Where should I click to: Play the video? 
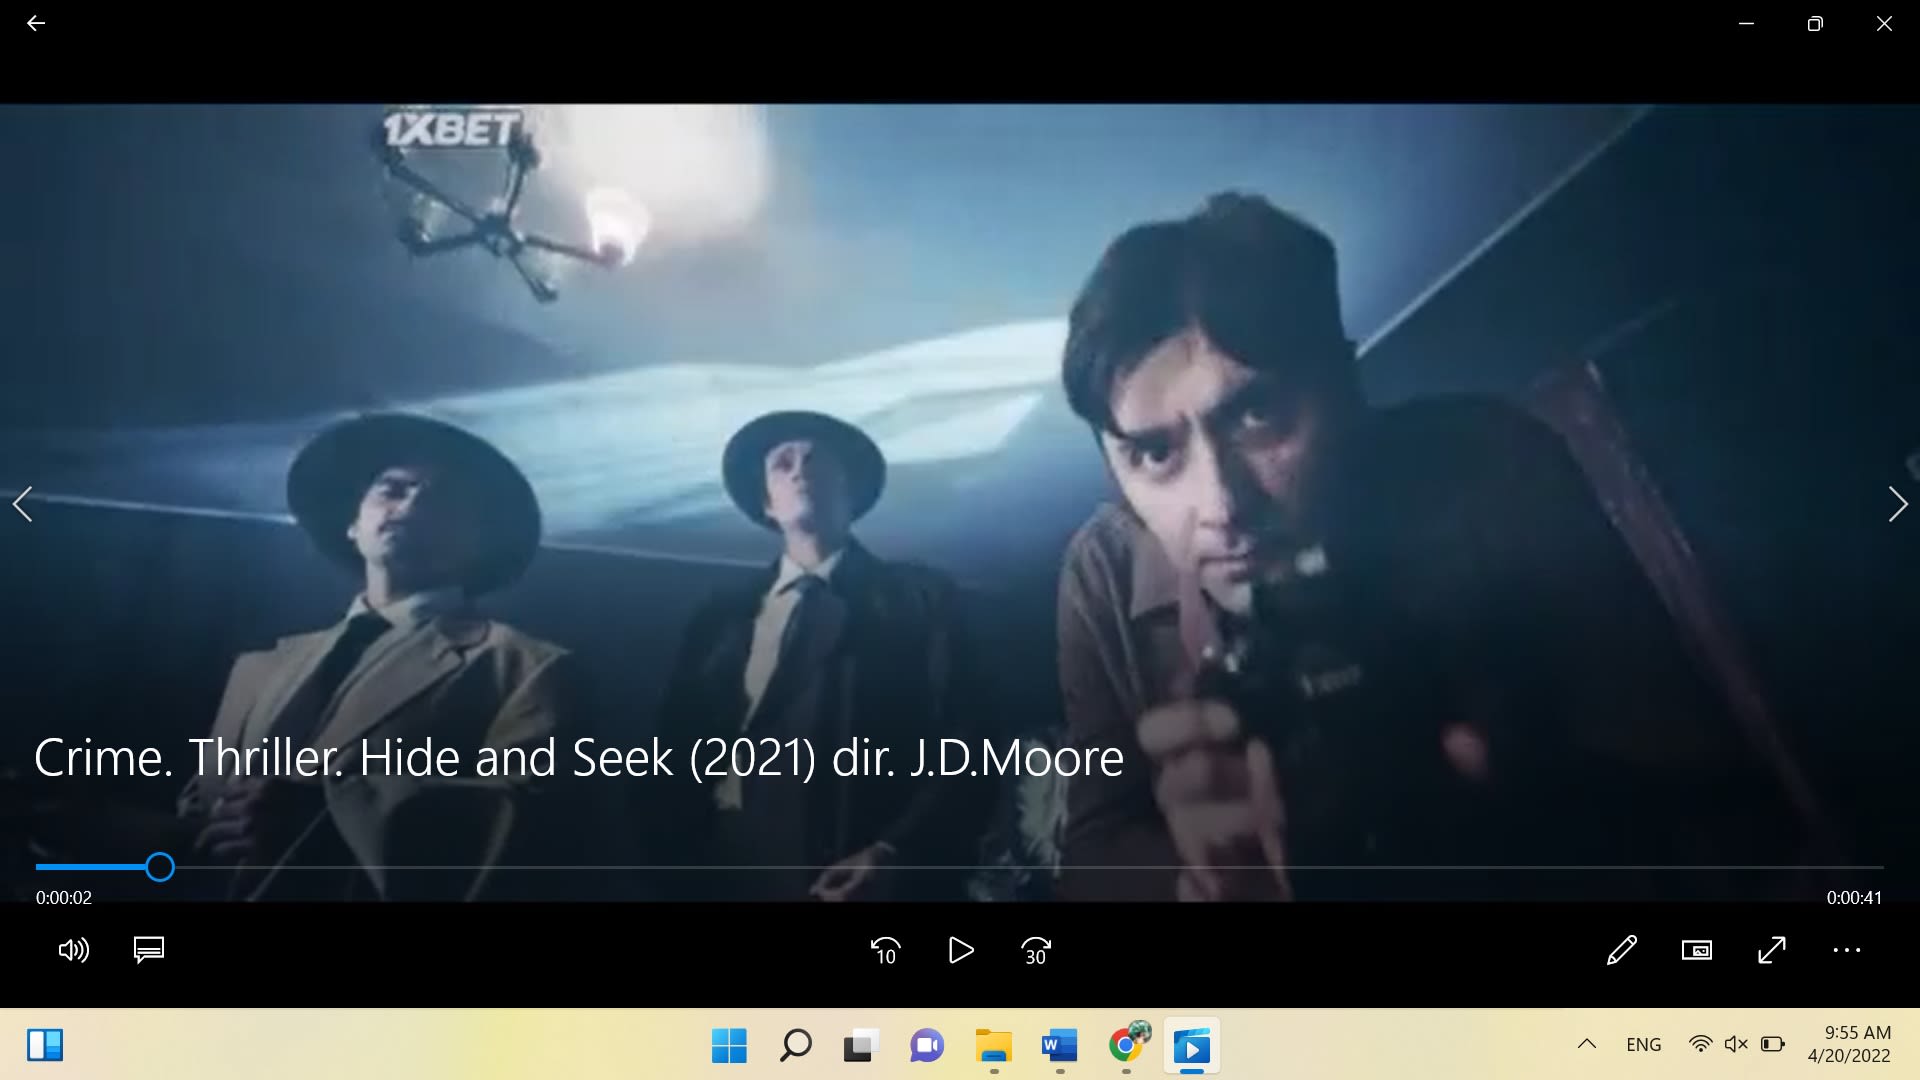pos(960,950)
